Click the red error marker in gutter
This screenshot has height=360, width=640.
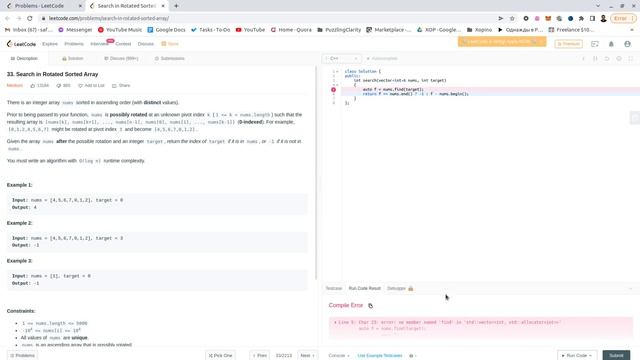tap(333, 89)
